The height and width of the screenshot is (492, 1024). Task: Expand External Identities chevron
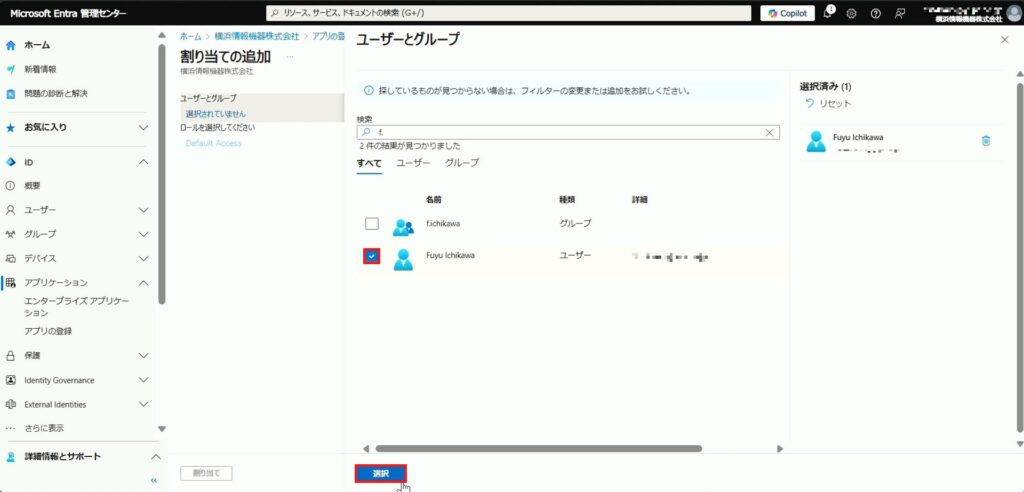[x=144, y=404]
